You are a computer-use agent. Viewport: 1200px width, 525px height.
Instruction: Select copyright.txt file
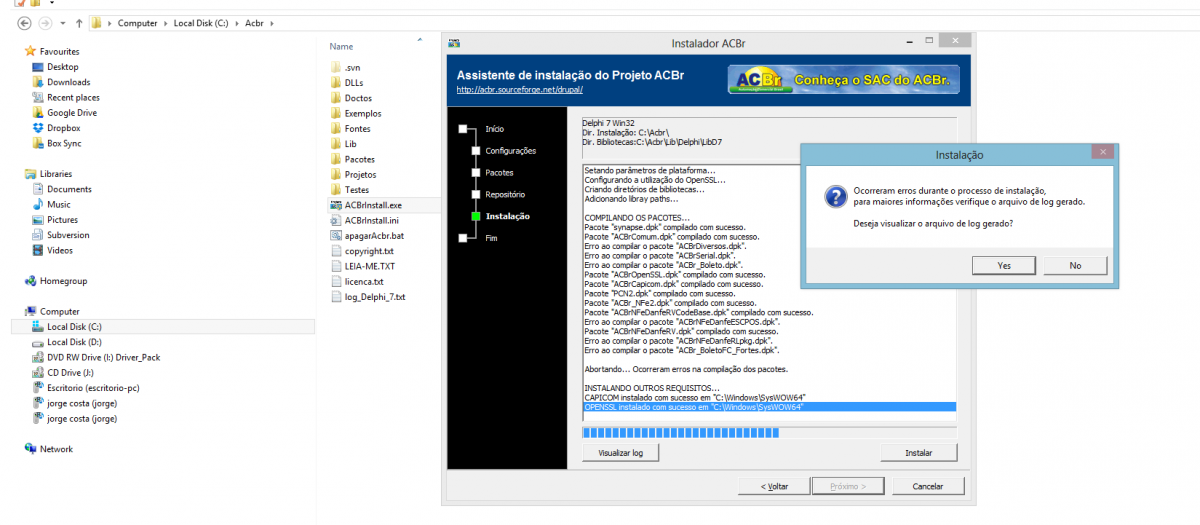pyautogui.click(x=369, y=251)
